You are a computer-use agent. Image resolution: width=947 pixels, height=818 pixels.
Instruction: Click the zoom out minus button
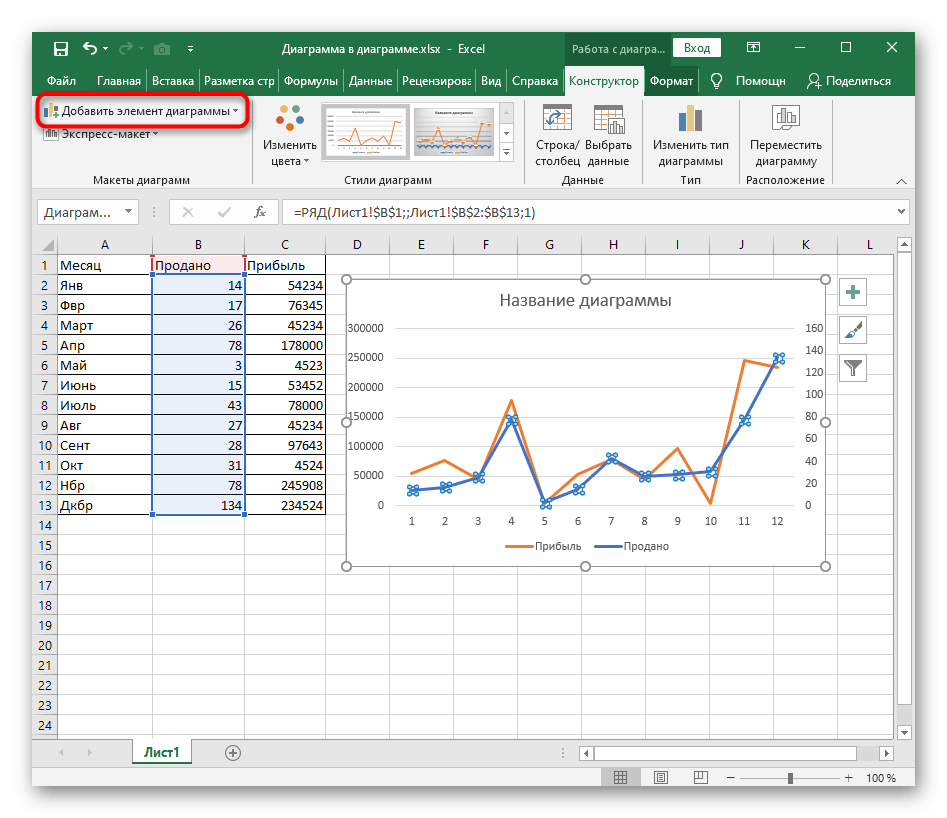731,778
